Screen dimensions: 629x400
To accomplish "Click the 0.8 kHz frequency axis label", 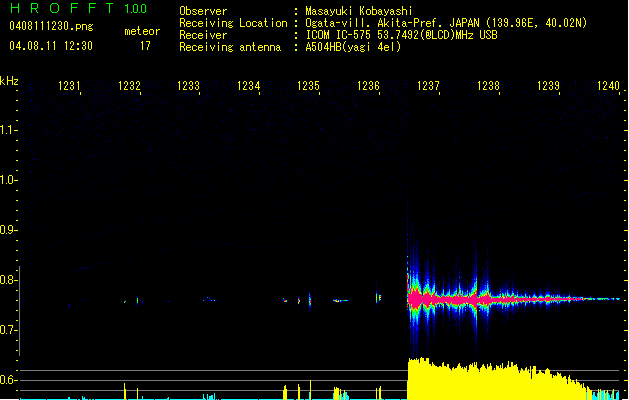I will (x=7, y=280).
